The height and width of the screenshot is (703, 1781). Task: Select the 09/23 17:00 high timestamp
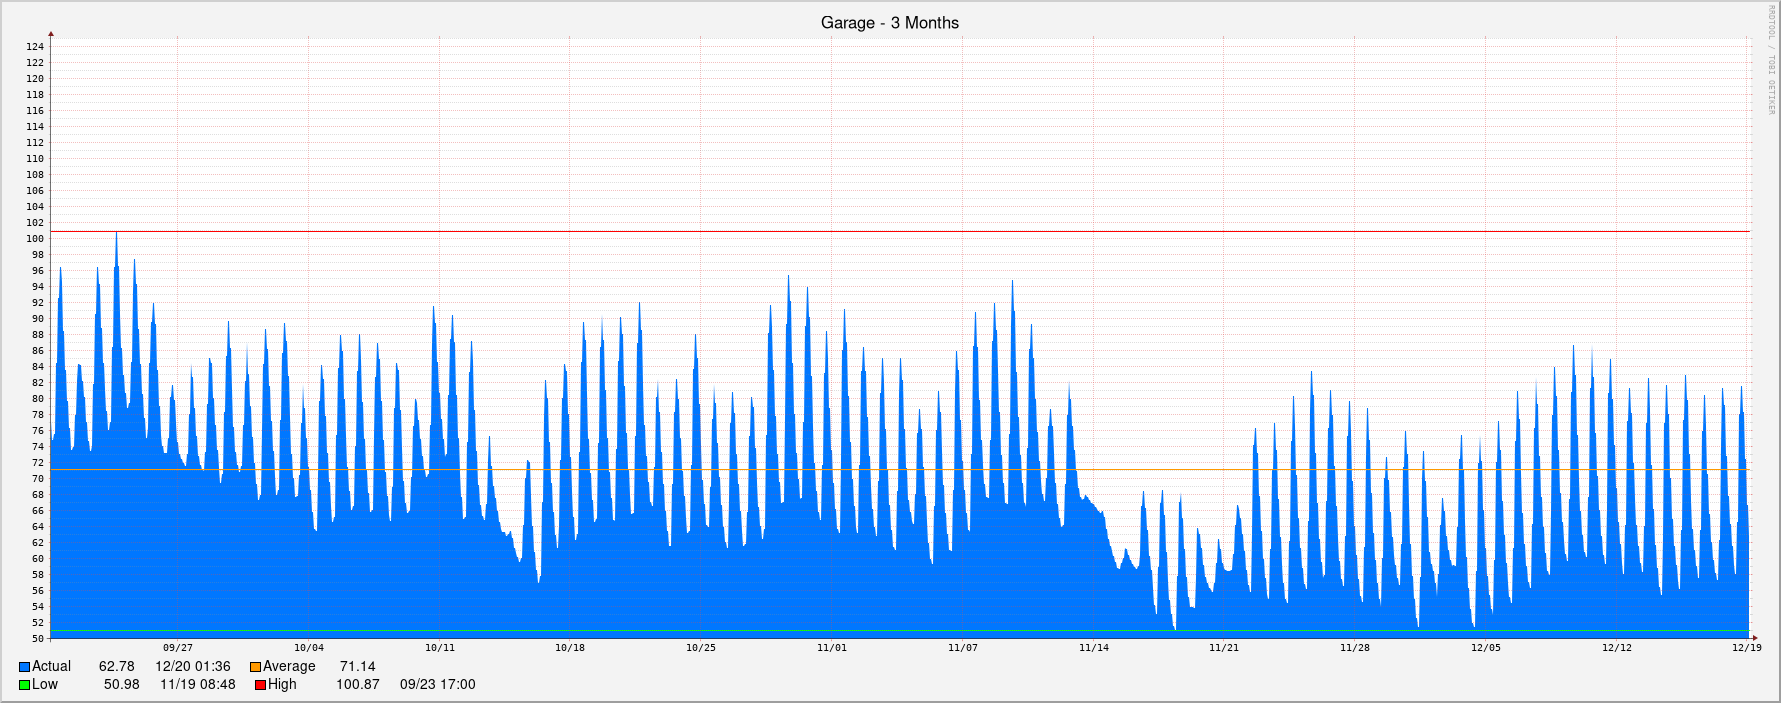pos(437,685)
